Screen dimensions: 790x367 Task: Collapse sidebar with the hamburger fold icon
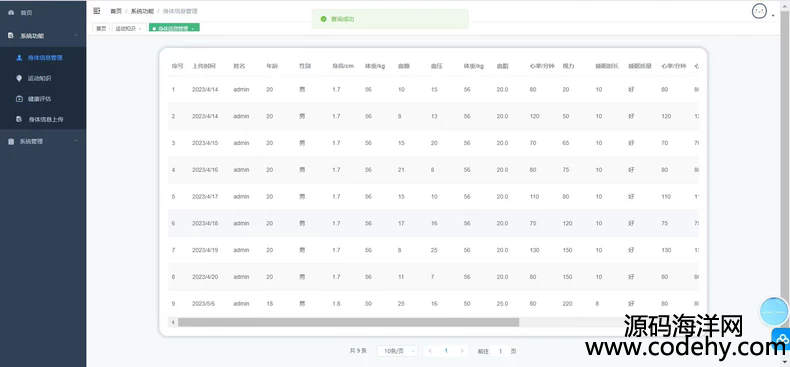point(97,11)
